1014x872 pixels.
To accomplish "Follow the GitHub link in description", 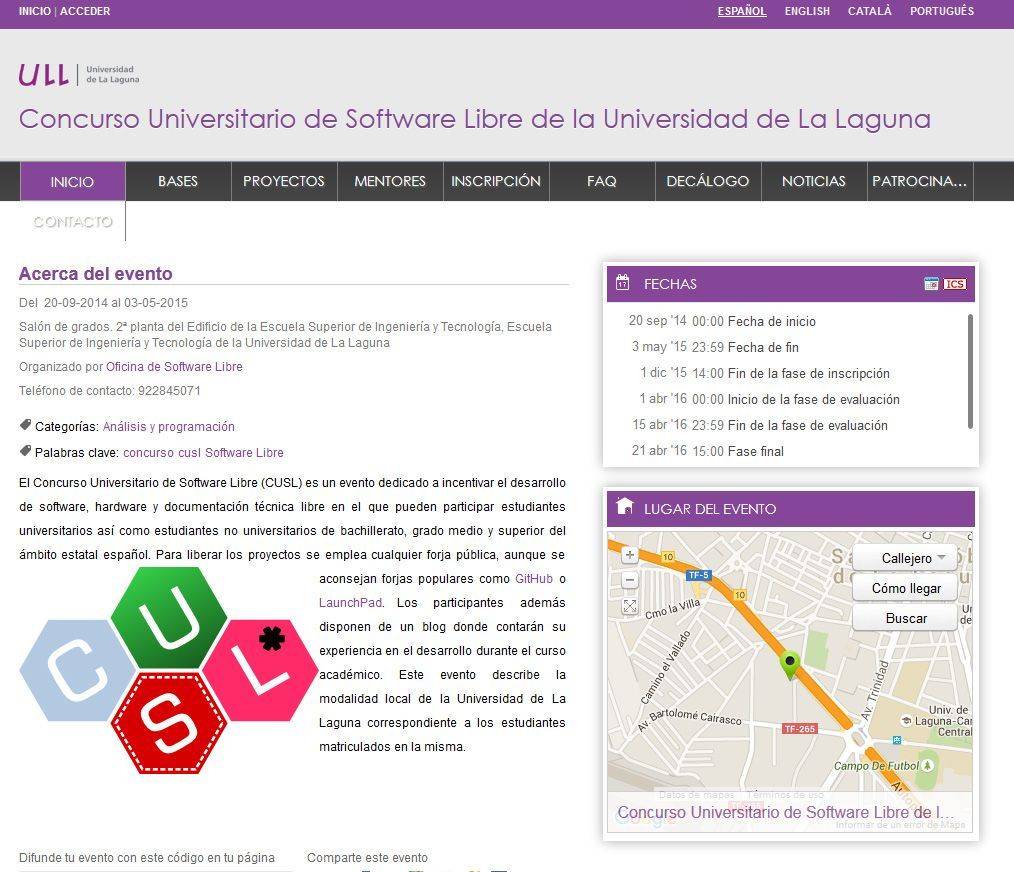I will click(534, 579).
